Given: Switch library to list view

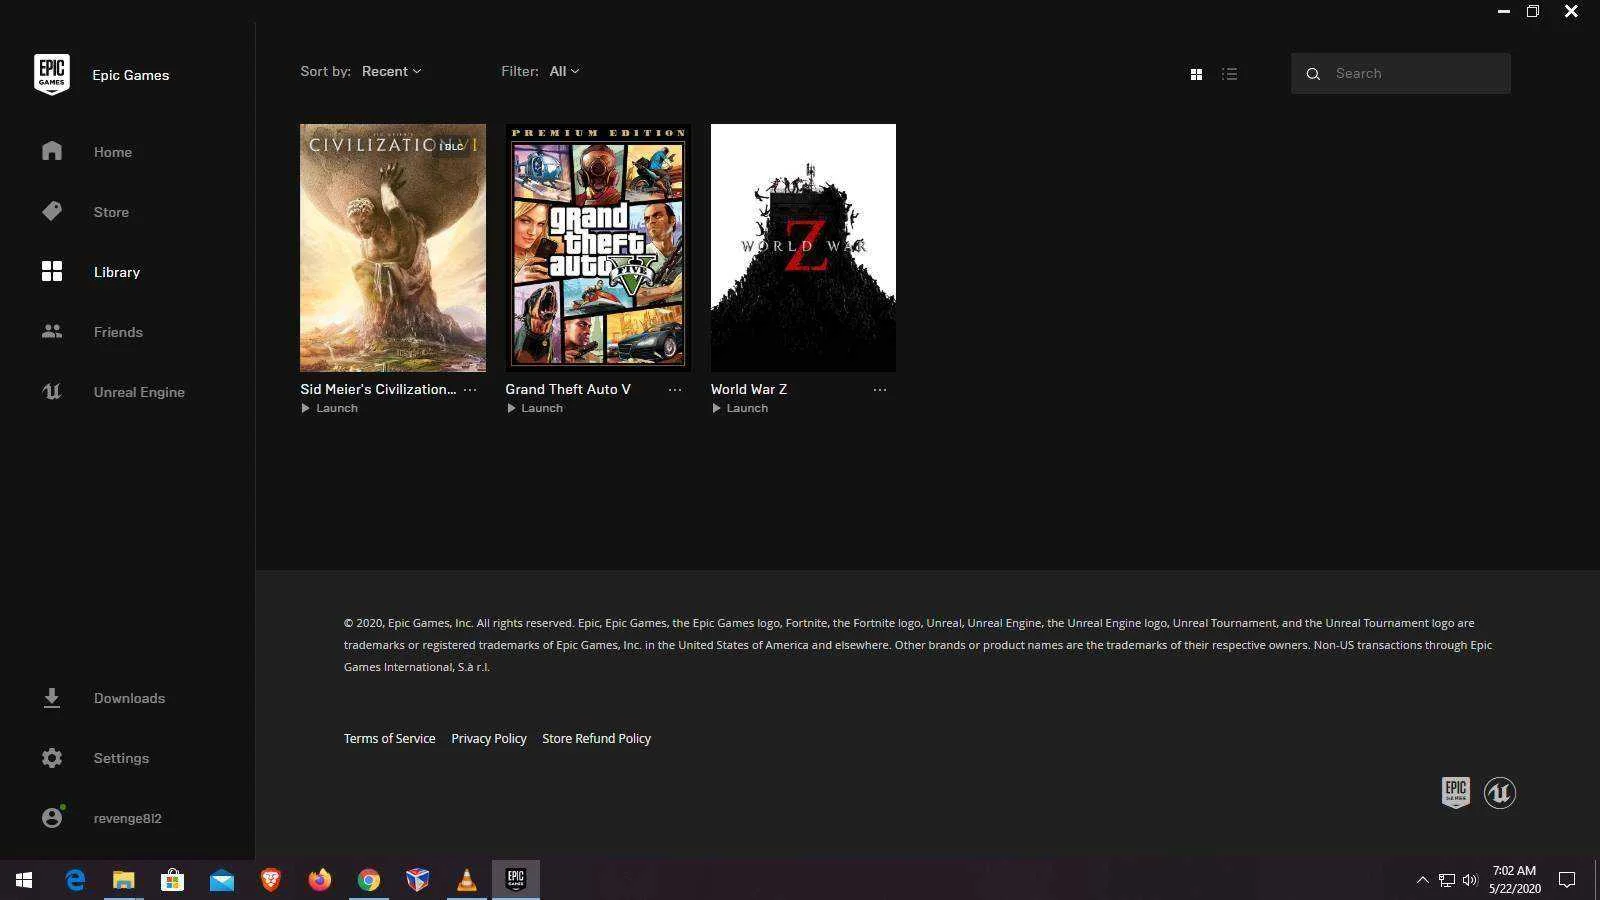Looking at the screenshot, I should [x=1230, y=74].
